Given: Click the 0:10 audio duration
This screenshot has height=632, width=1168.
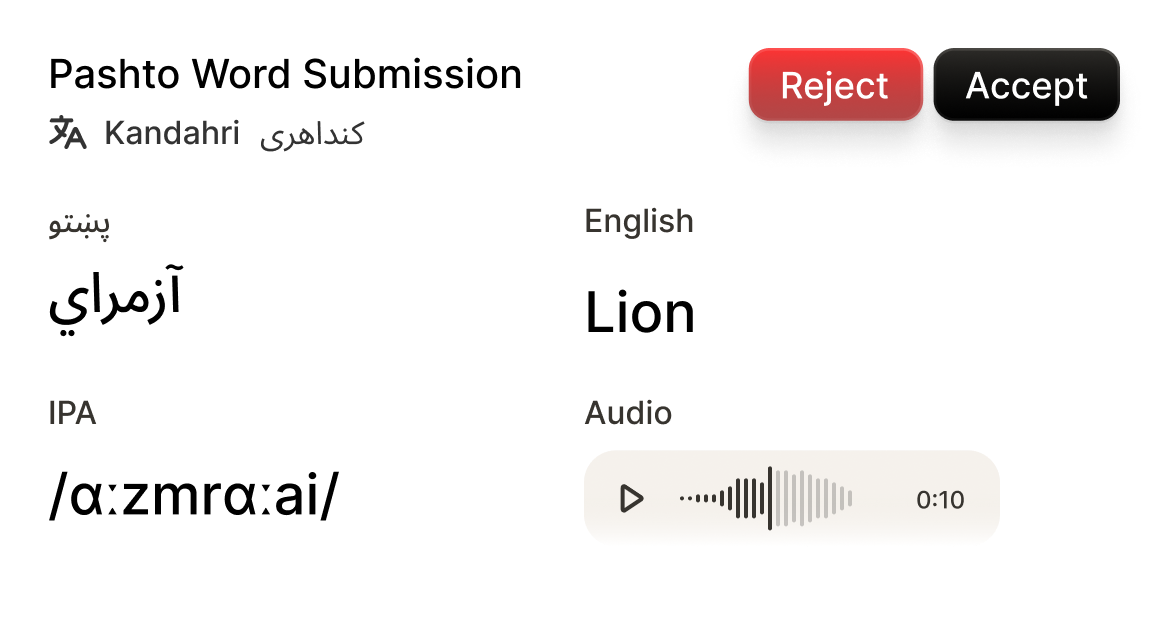Looking at the screenshot, I should tap(940, 499).
